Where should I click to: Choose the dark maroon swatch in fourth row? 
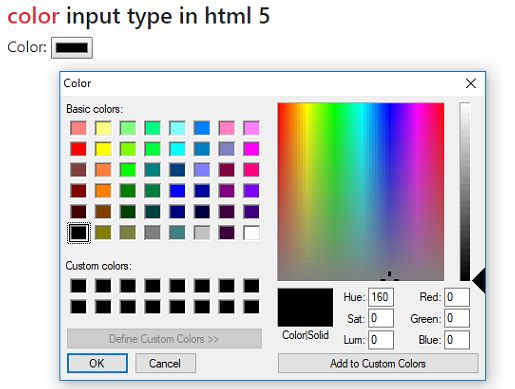point(78,191)
